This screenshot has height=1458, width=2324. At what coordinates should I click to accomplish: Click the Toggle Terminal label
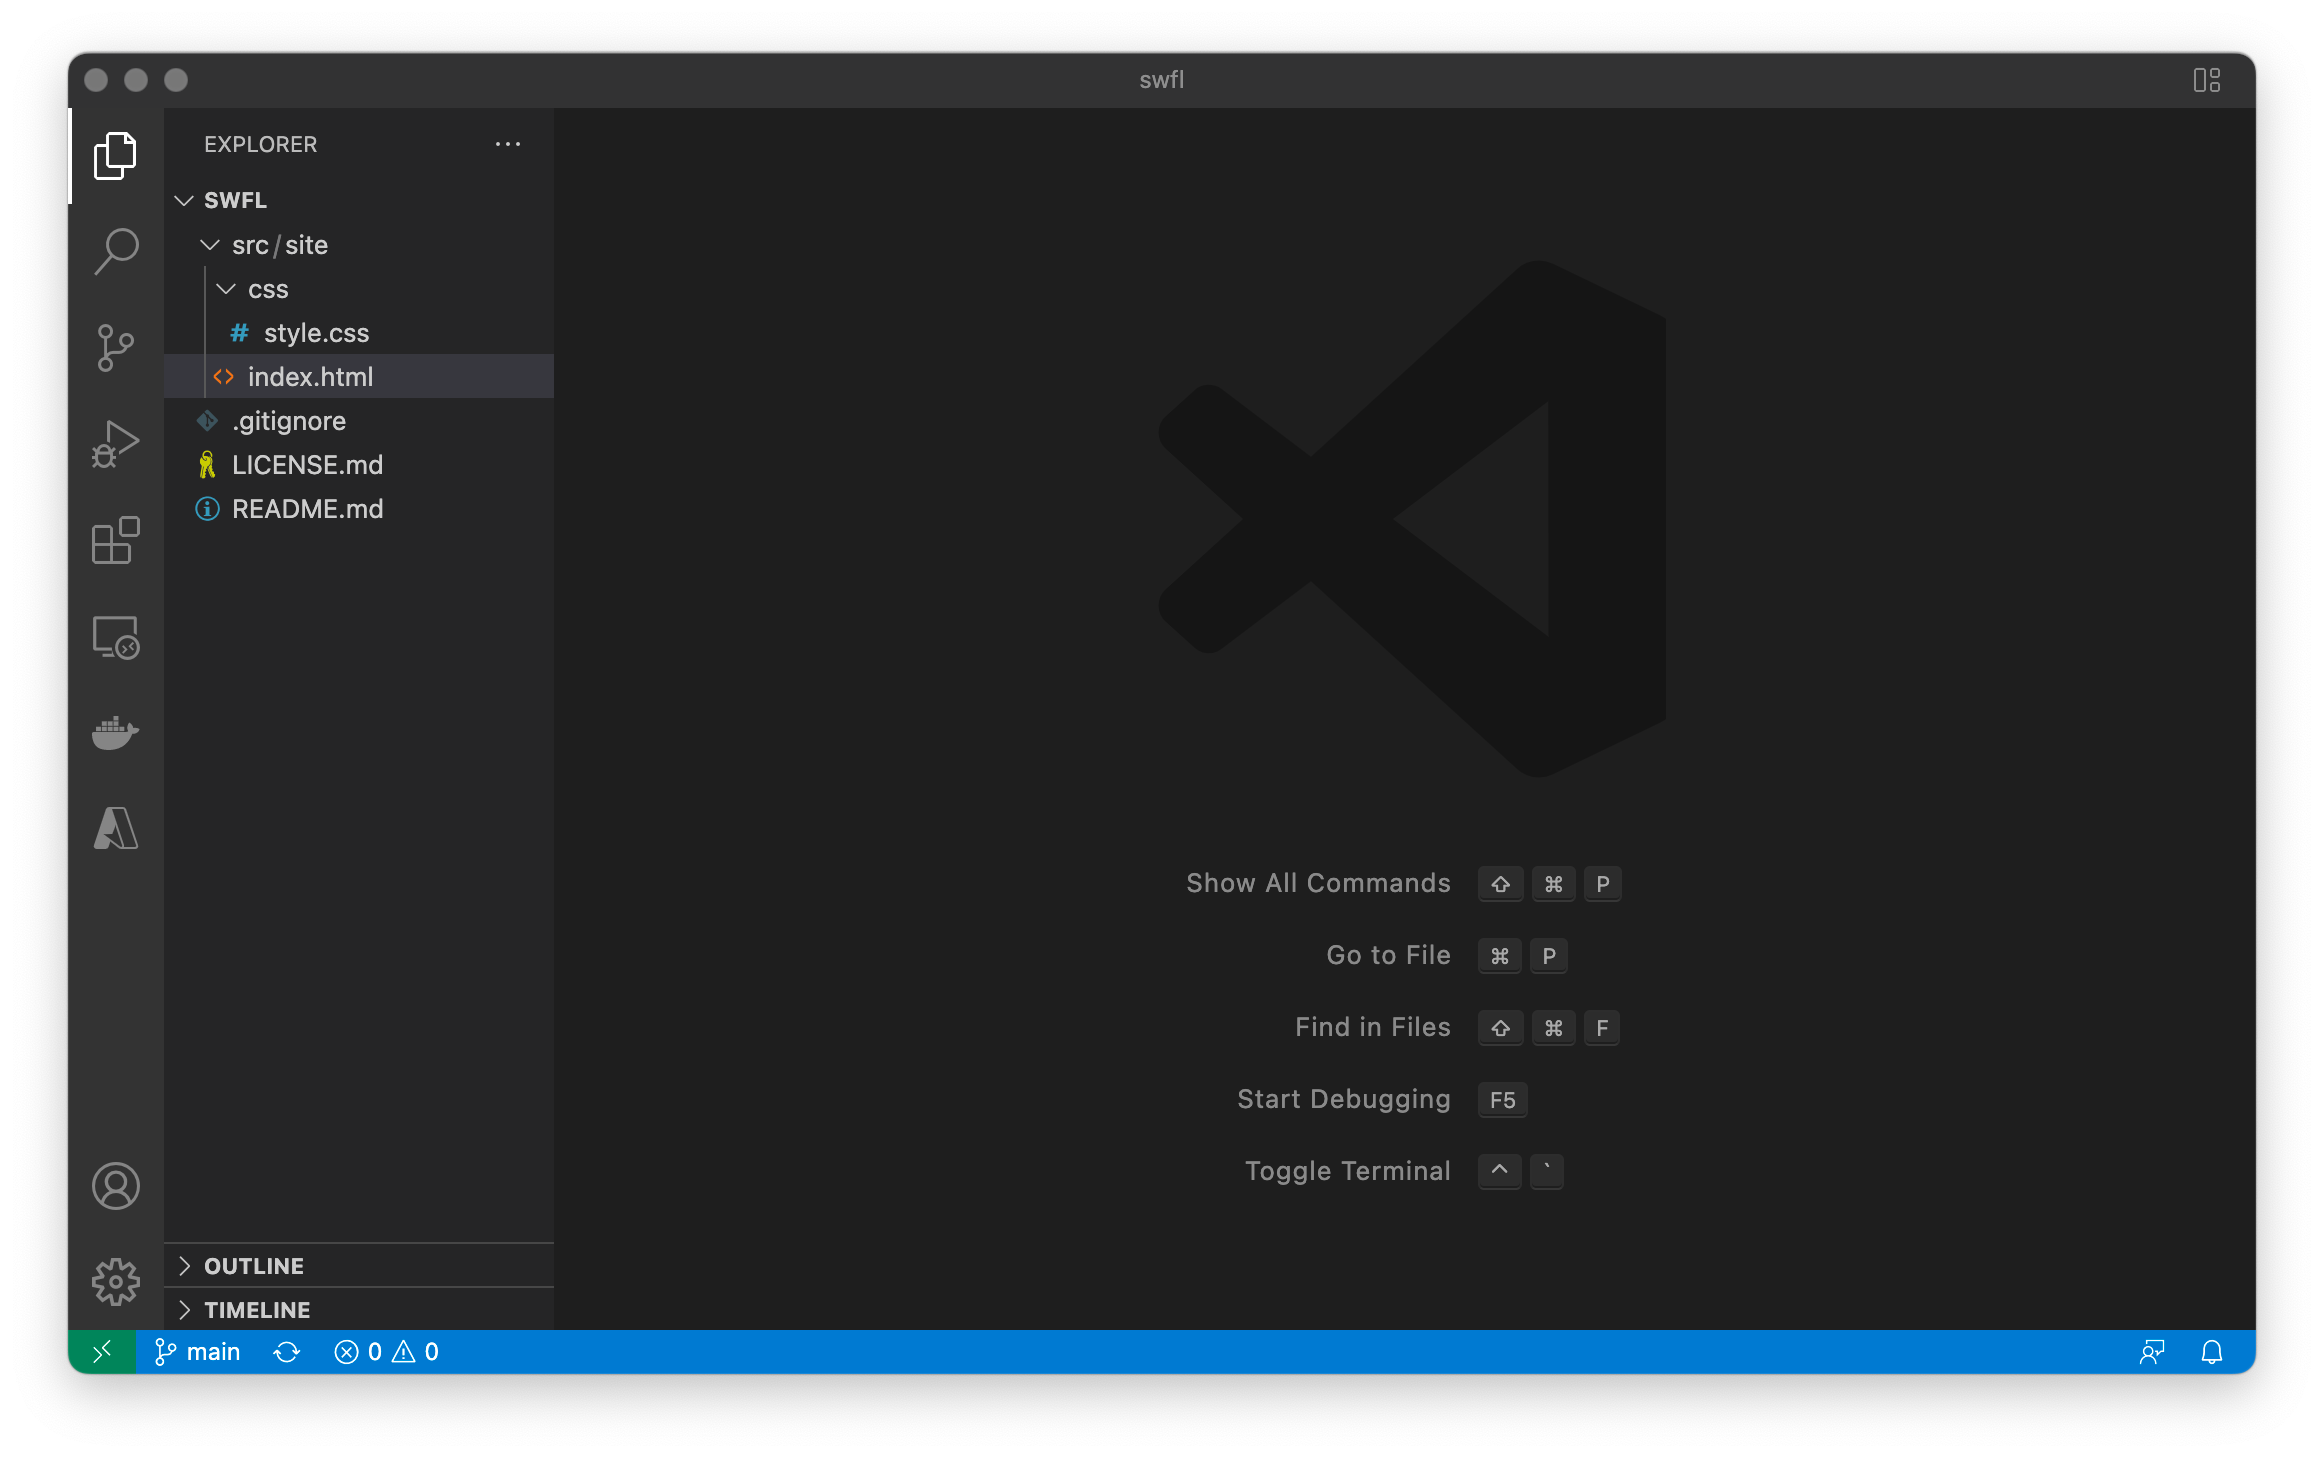(1347, 1172)
